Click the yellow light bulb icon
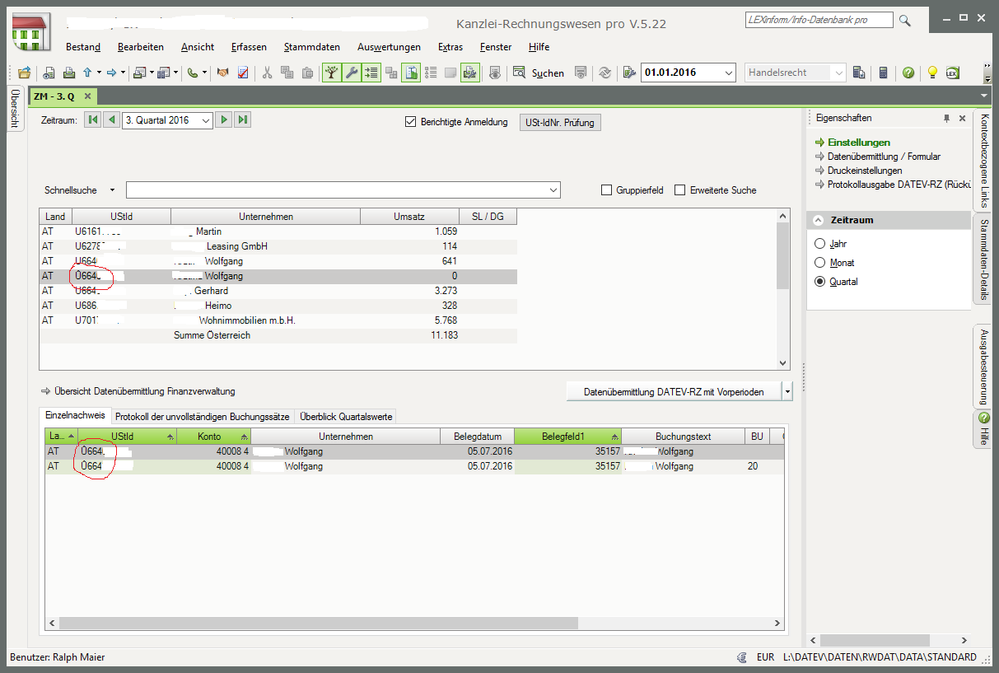The width and height of the screenshot is (999, 673). (x=932, y=73)
